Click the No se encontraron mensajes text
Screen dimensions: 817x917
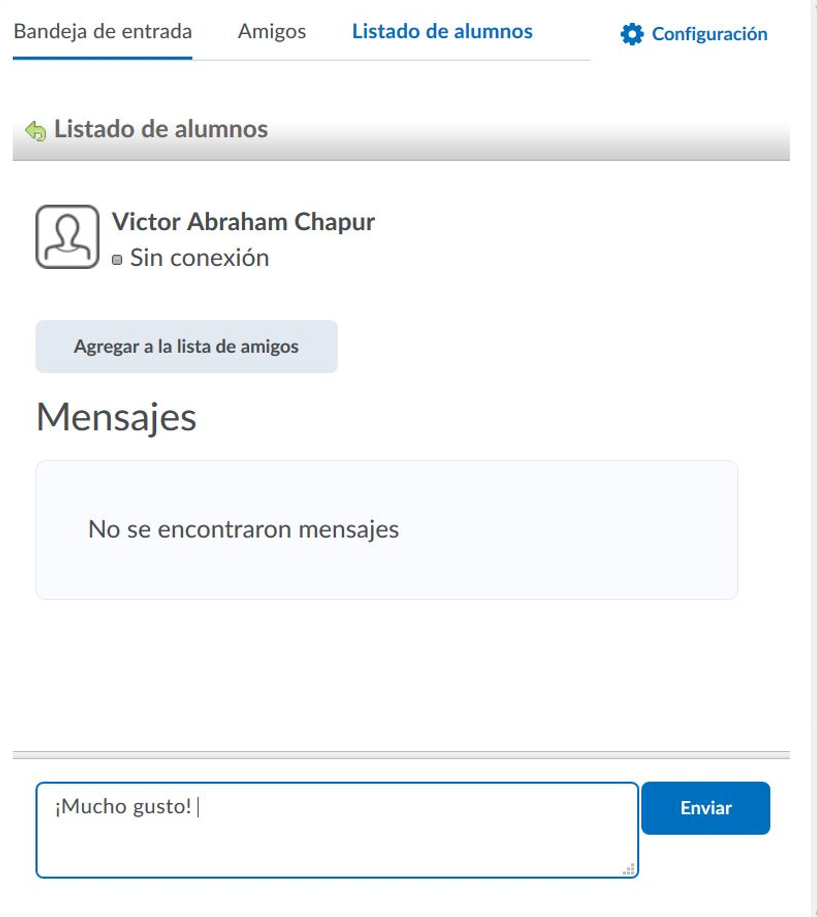[x=243, y=529]
